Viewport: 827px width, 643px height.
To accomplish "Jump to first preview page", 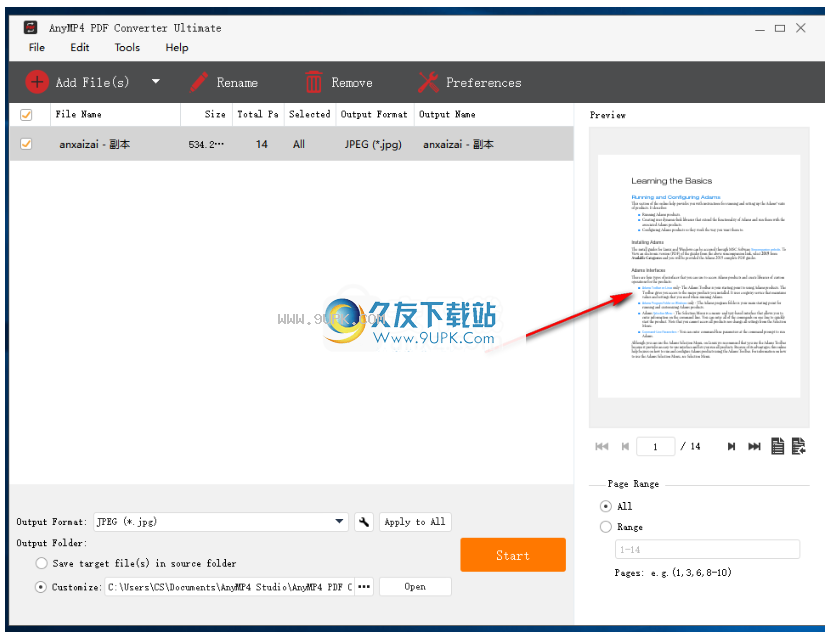I will click(601, 446).
